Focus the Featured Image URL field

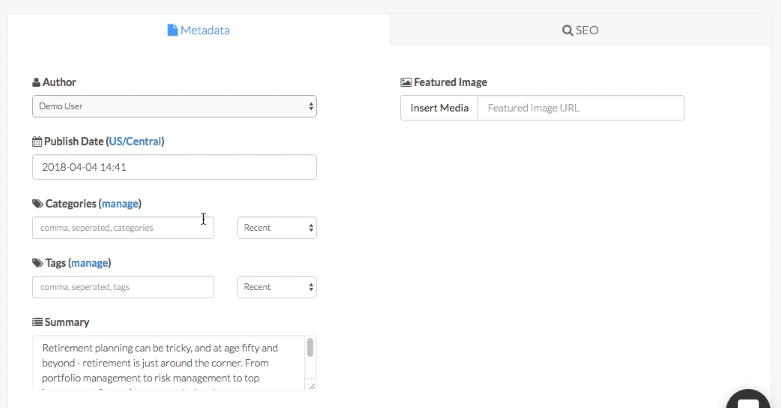pyautogui.click(x=581, y=108)
